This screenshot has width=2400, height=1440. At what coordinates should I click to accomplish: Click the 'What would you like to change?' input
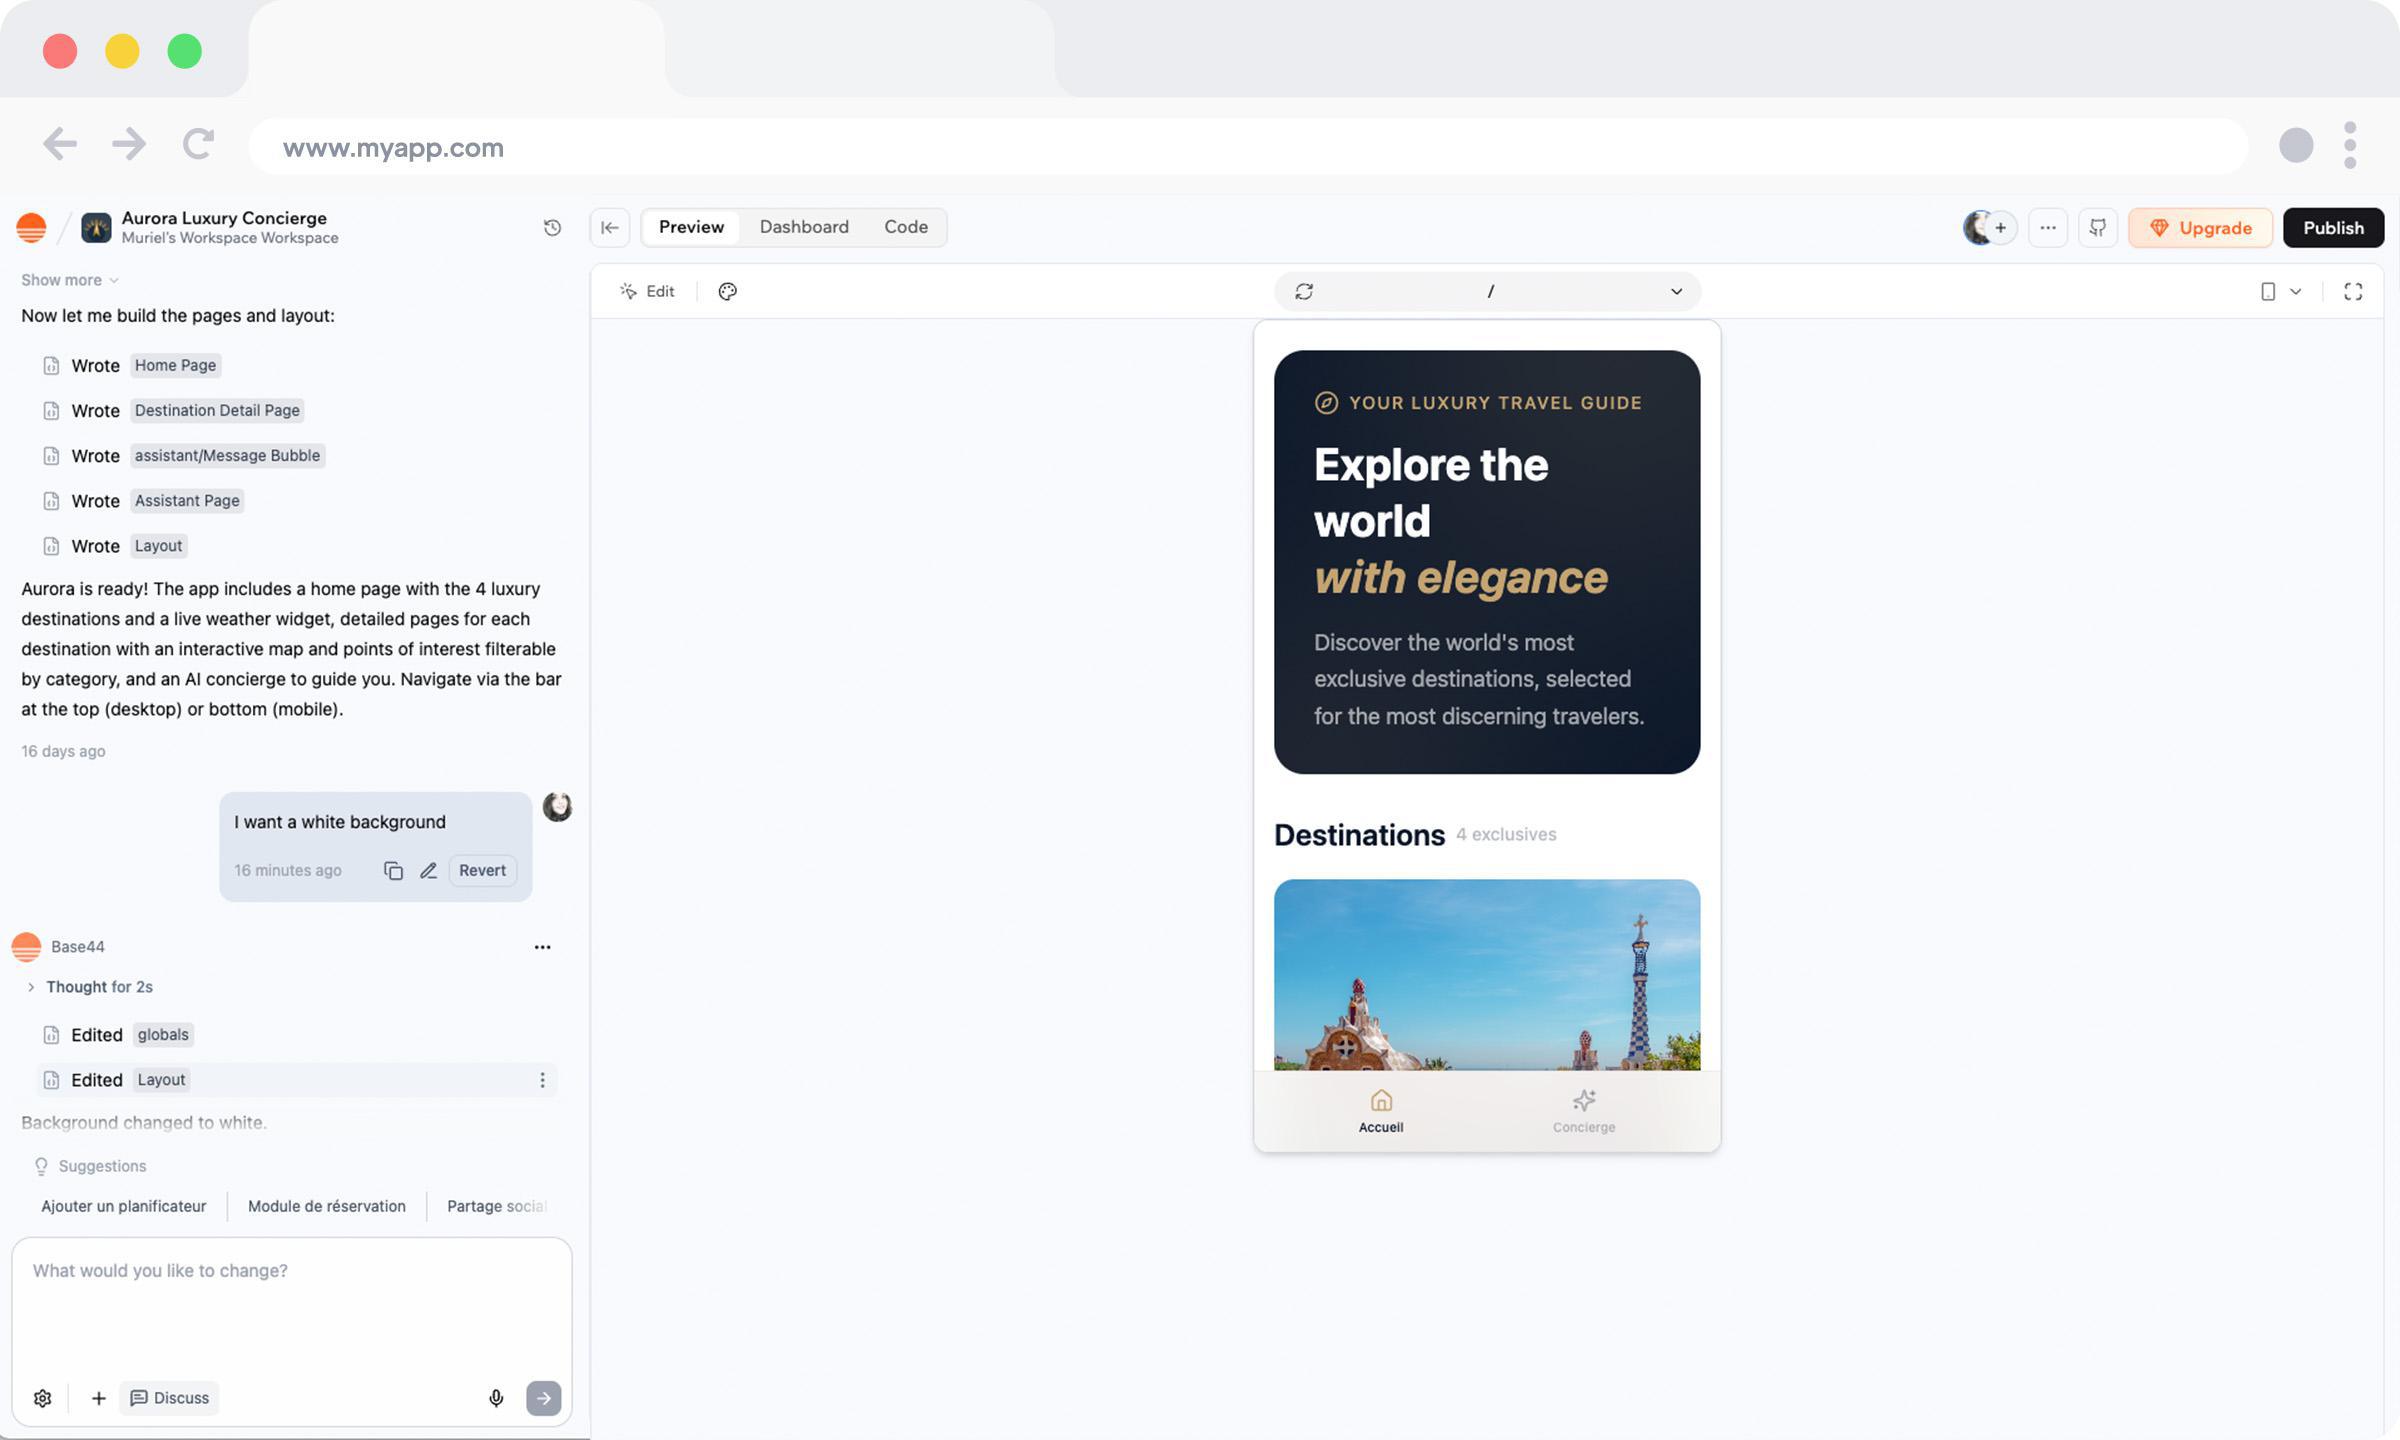point(290,1300)
